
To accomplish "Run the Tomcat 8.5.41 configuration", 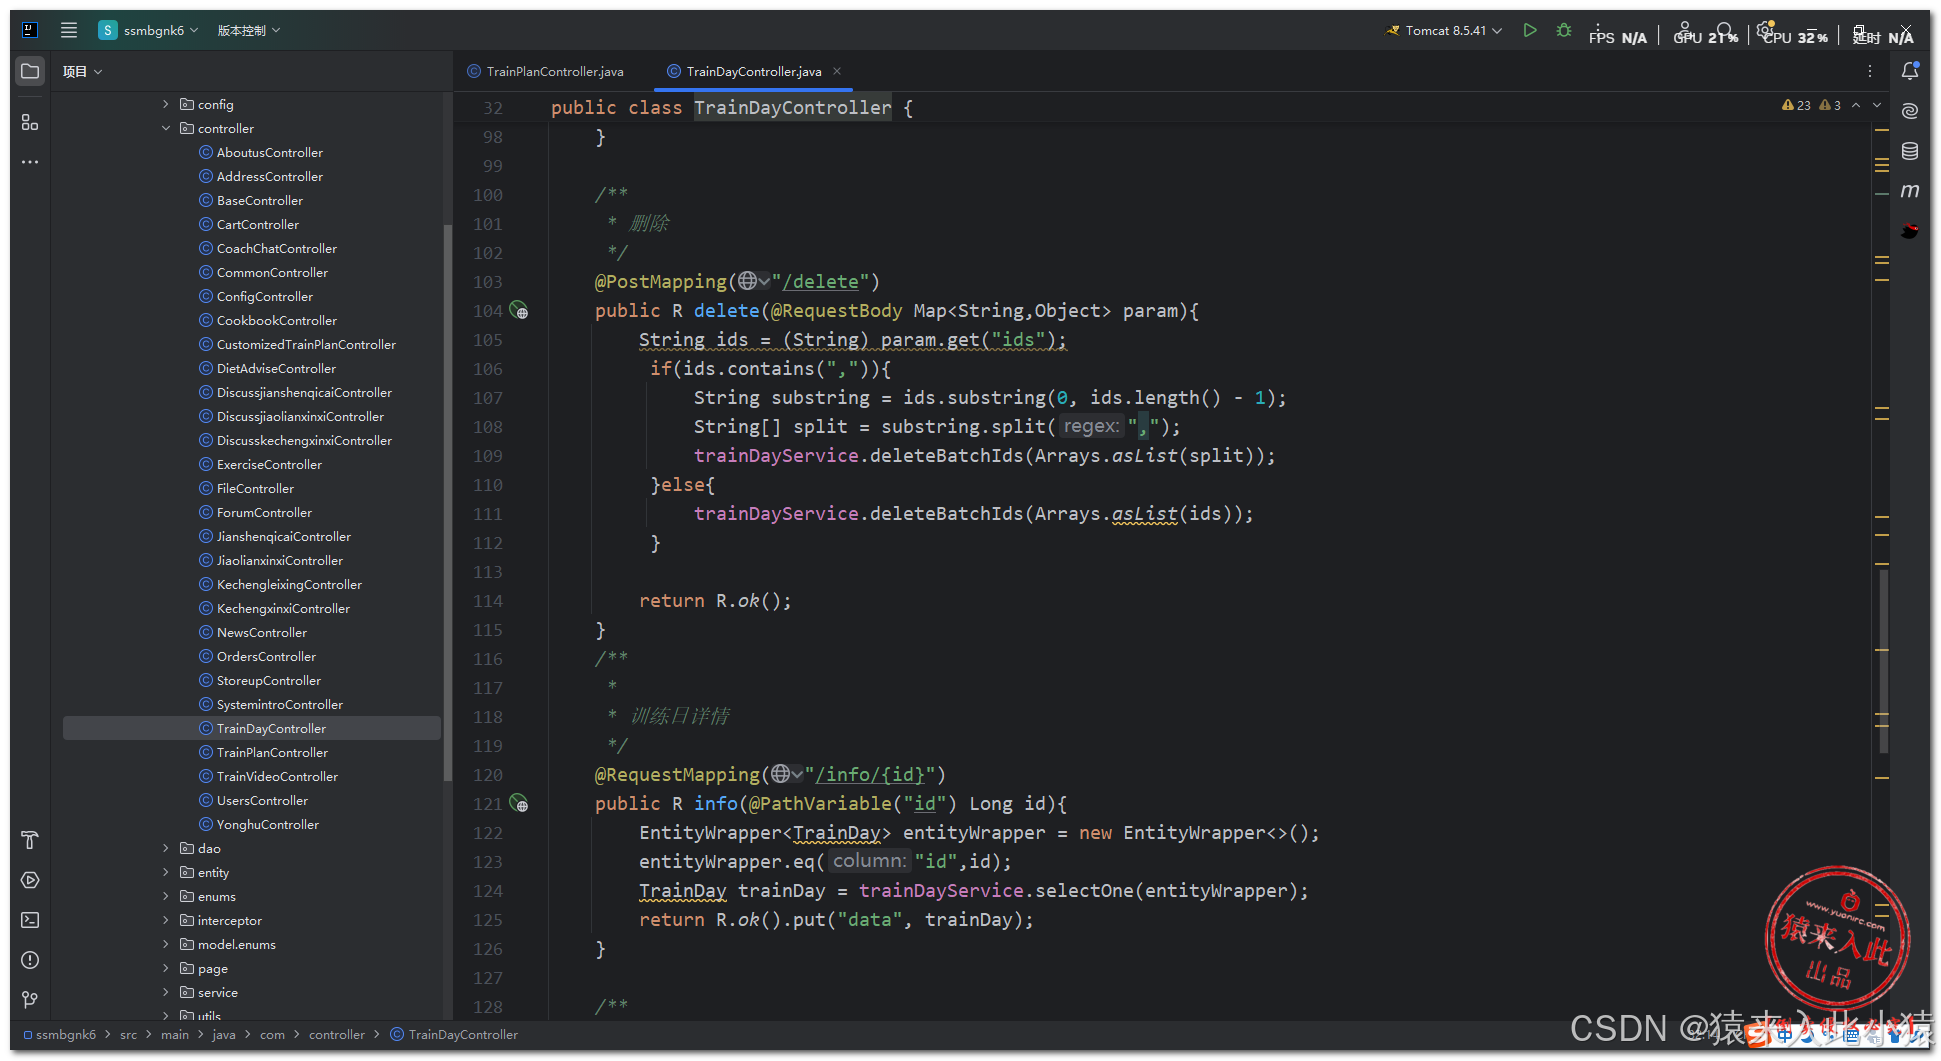I will (x=1530, y=30).
